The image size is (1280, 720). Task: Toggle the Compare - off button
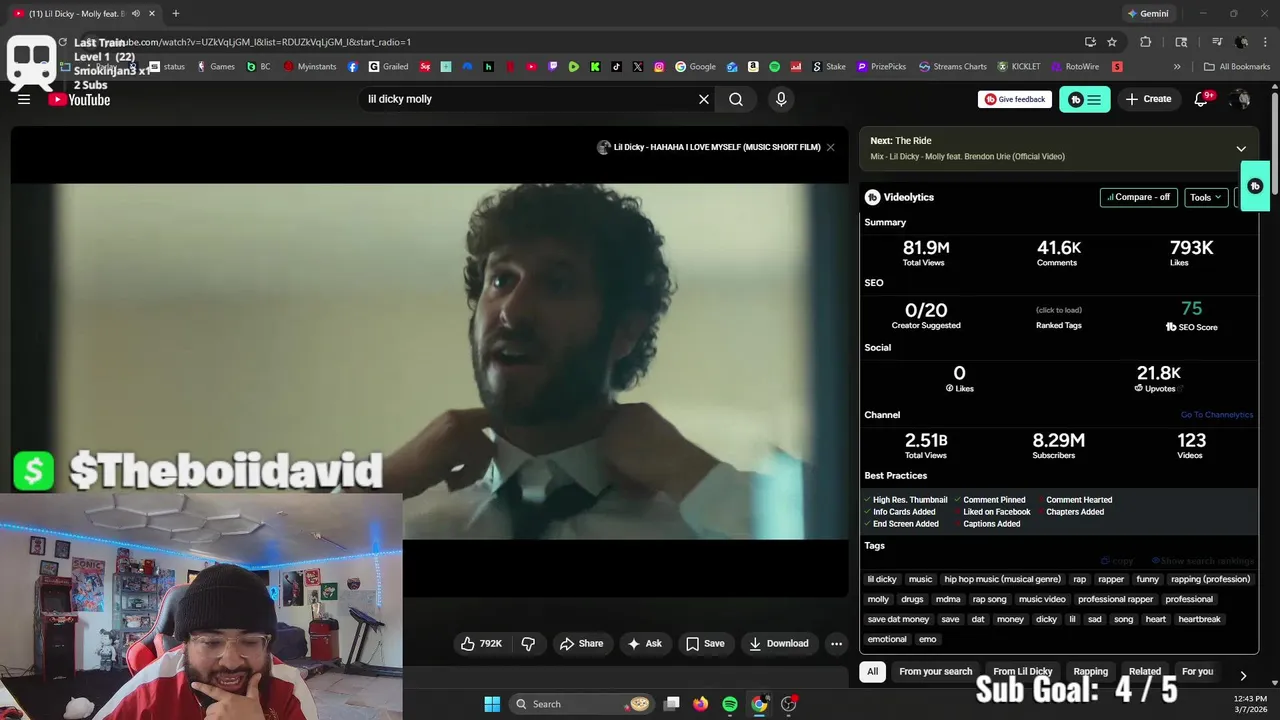[x=1138, y=197]
